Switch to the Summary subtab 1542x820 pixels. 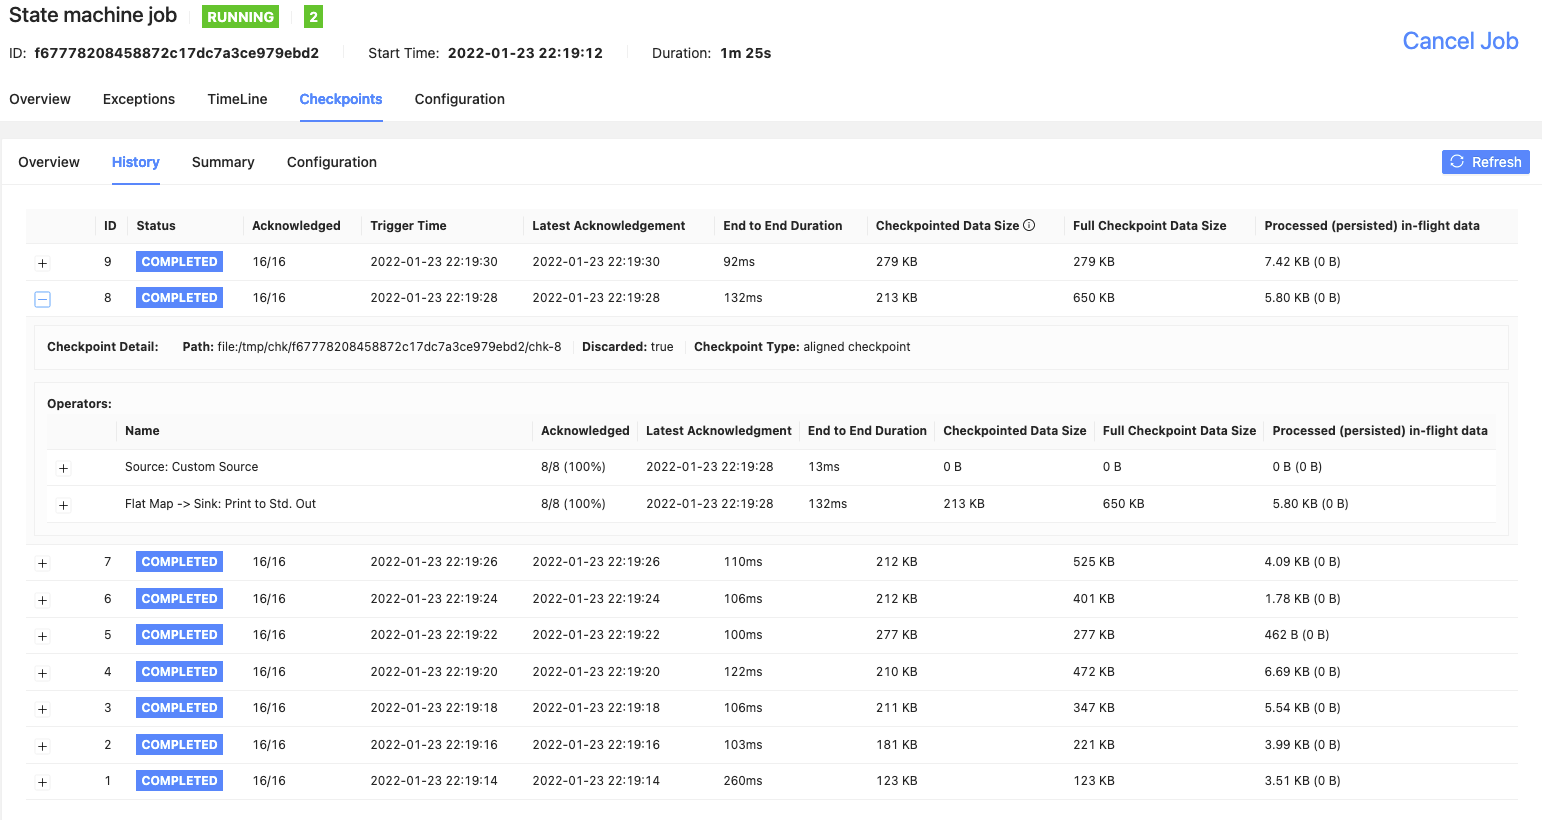222,162
